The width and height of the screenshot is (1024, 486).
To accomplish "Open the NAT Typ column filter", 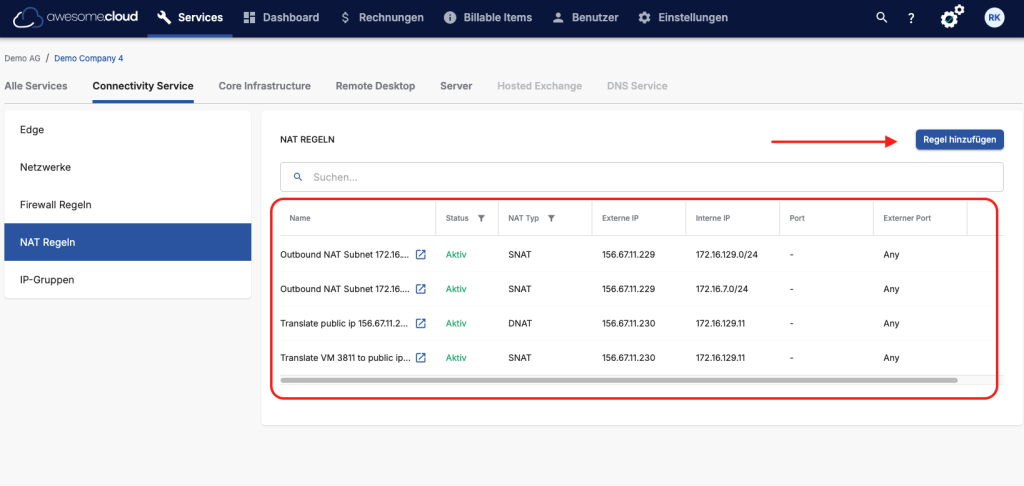I will click(x=551, y=218).
